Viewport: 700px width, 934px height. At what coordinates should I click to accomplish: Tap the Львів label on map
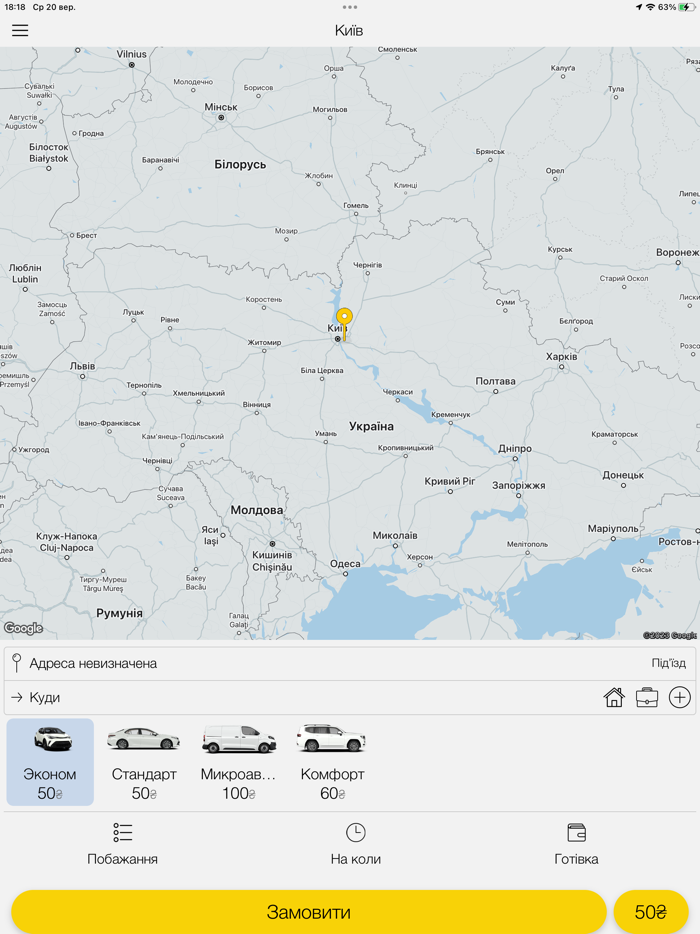[x=82, y=366]
